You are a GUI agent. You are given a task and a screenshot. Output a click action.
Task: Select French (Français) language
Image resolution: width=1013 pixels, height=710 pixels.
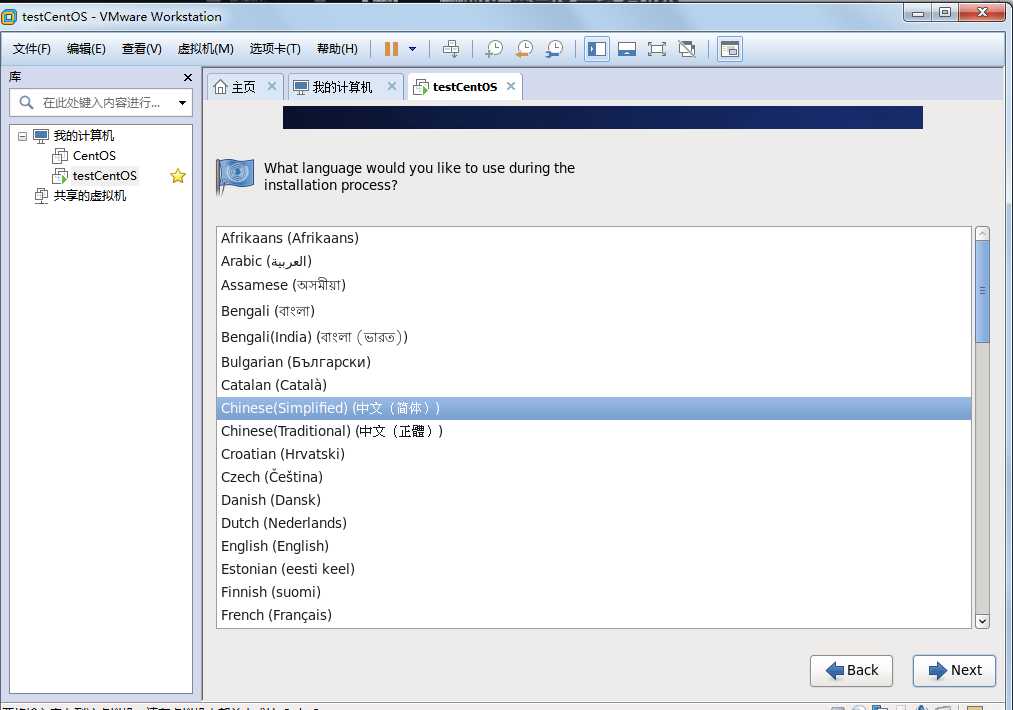click(594, 615)
